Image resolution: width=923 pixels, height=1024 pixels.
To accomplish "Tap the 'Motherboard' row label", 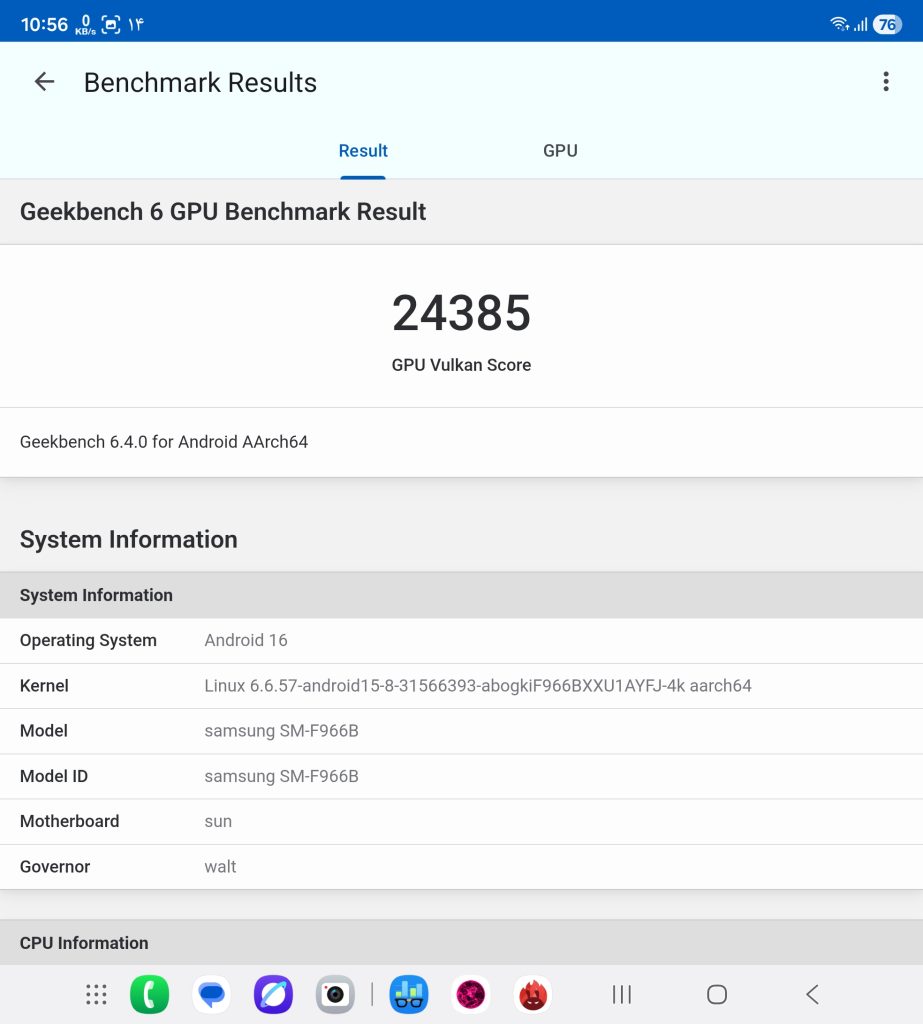I will [x=69, y=822].
